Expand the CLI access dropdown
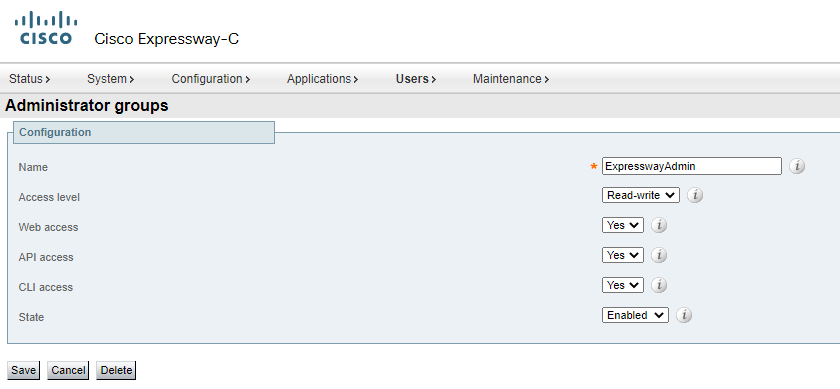This screenshot has height=389, width=840. (x=622, y=286)
